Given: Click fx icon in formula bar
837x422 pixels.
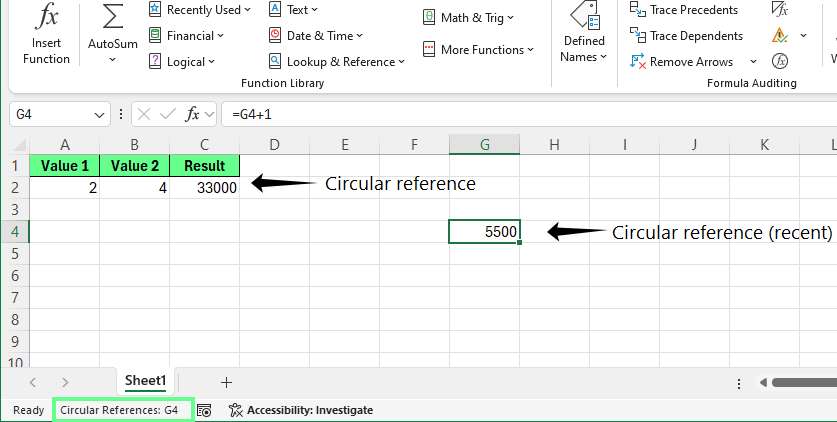Looking at the screenshot, I should (x=192, y=114).
